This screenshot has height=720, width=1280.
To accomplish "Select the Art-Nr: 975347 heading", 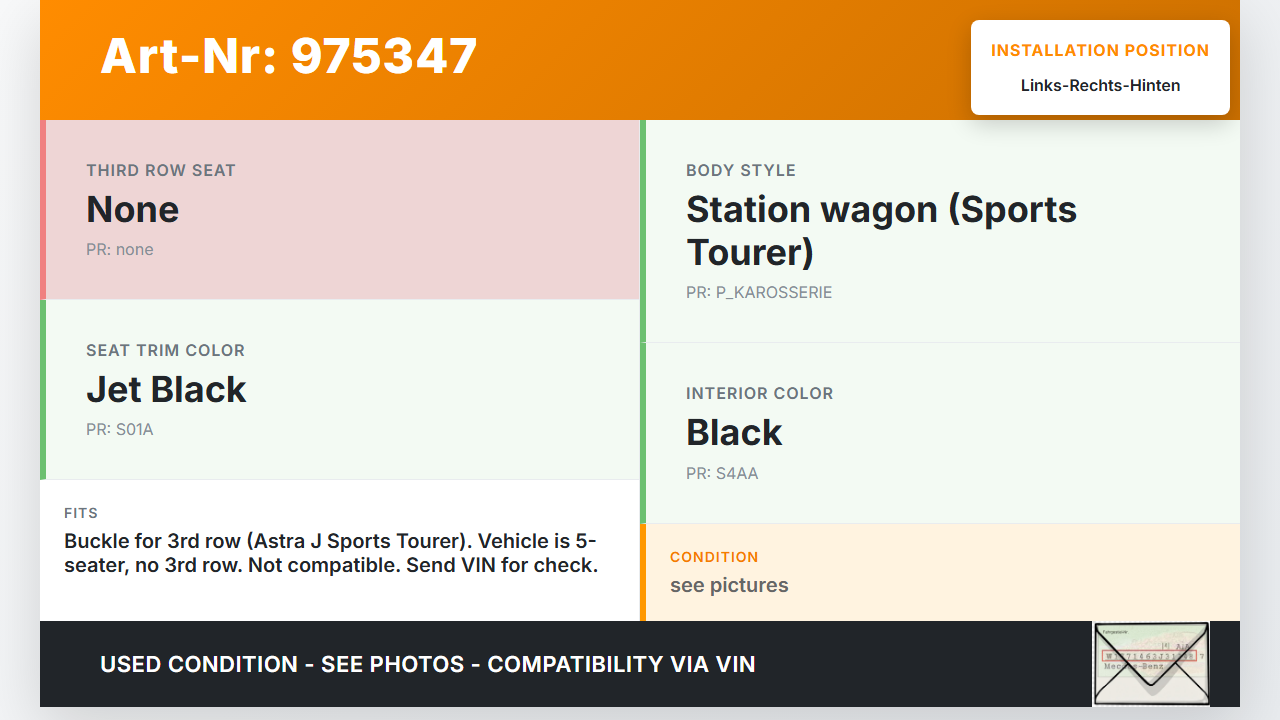I will (289, 56).
